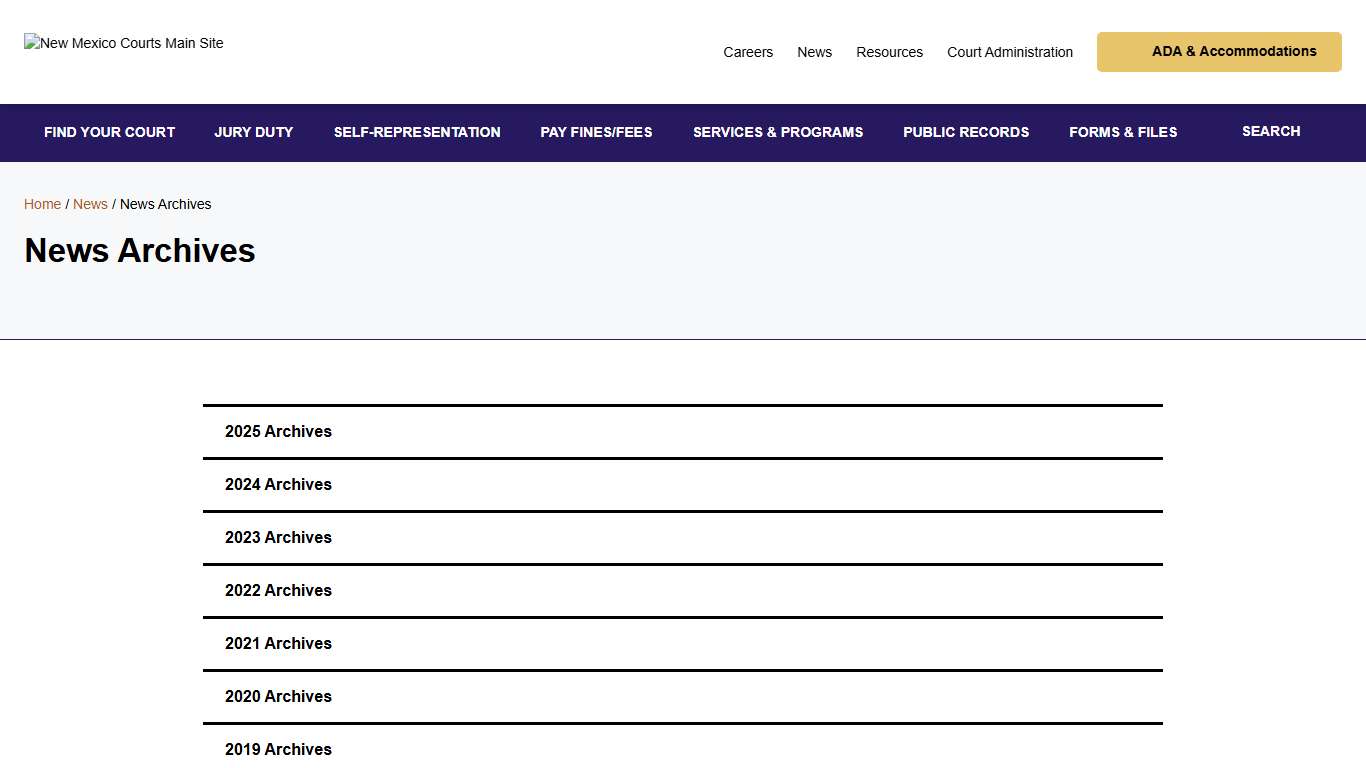Expand the 2022 Archives section
1366x768 pixels.
(x=278, y=591)
